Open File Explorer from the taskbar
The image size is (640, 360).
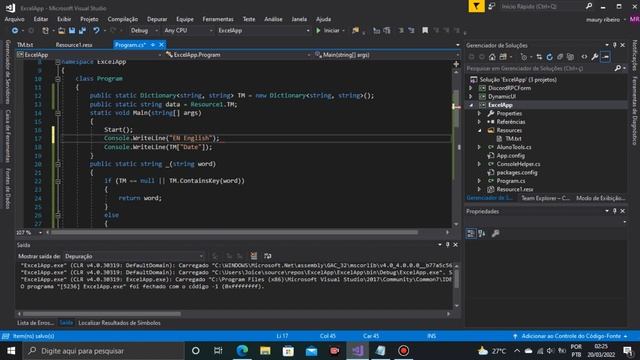tap(265, 351)
